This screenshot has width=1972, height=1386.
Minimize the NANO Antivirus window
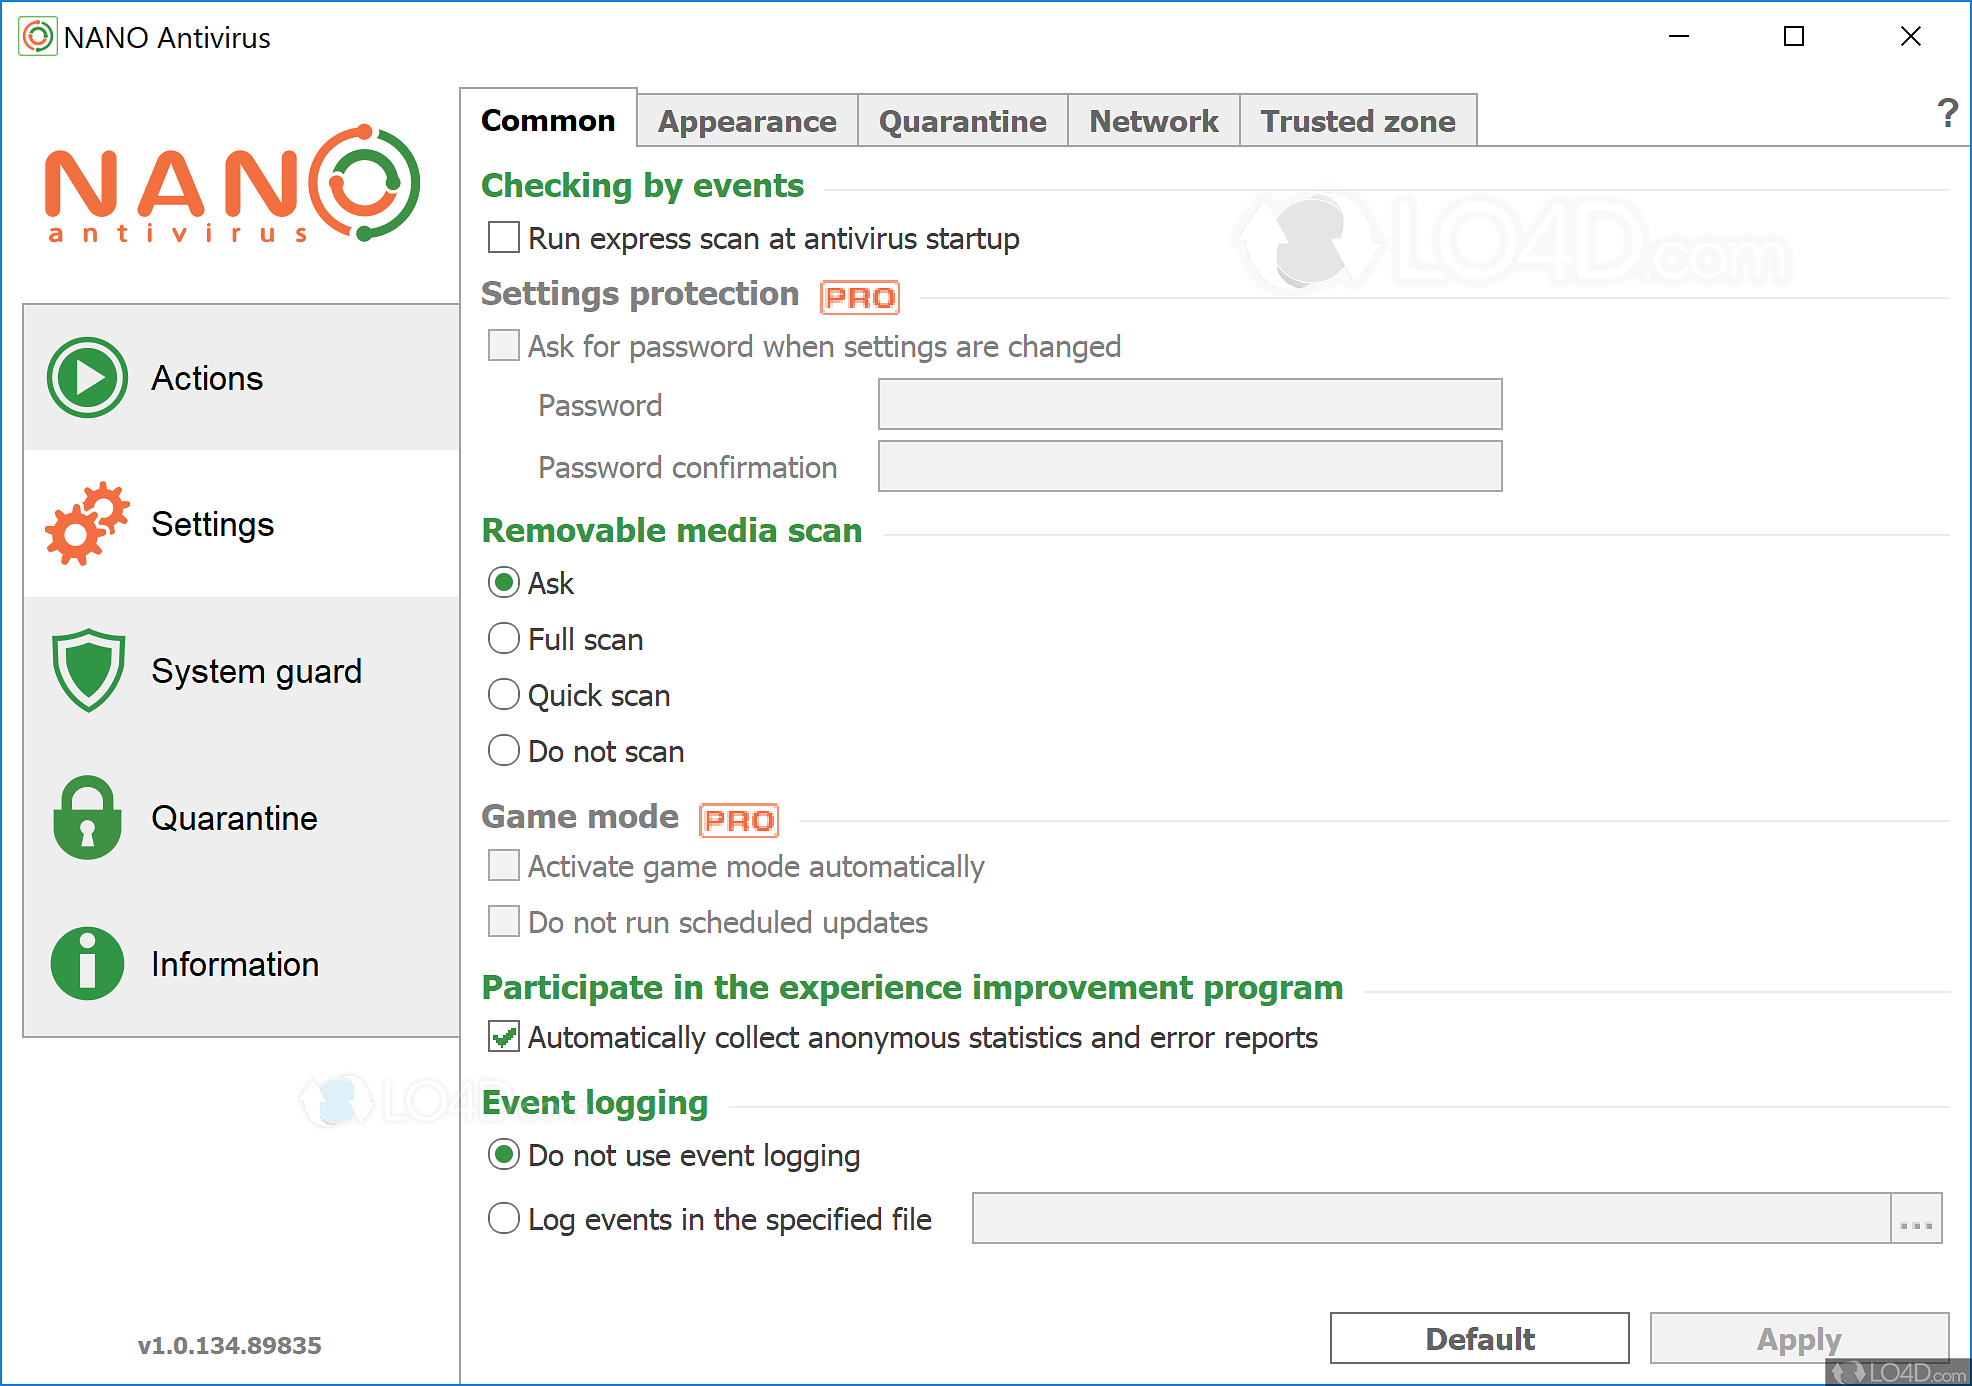click(1679, 37)
